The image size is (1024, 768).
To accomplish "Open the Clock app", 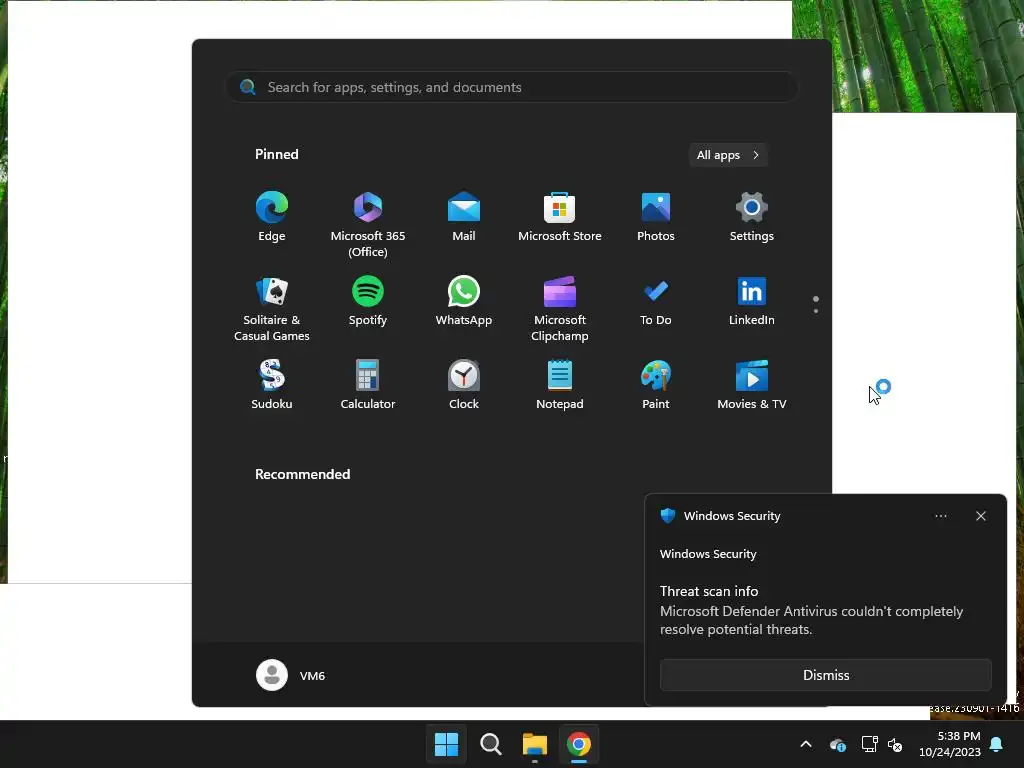I will [x=464, y=385].
